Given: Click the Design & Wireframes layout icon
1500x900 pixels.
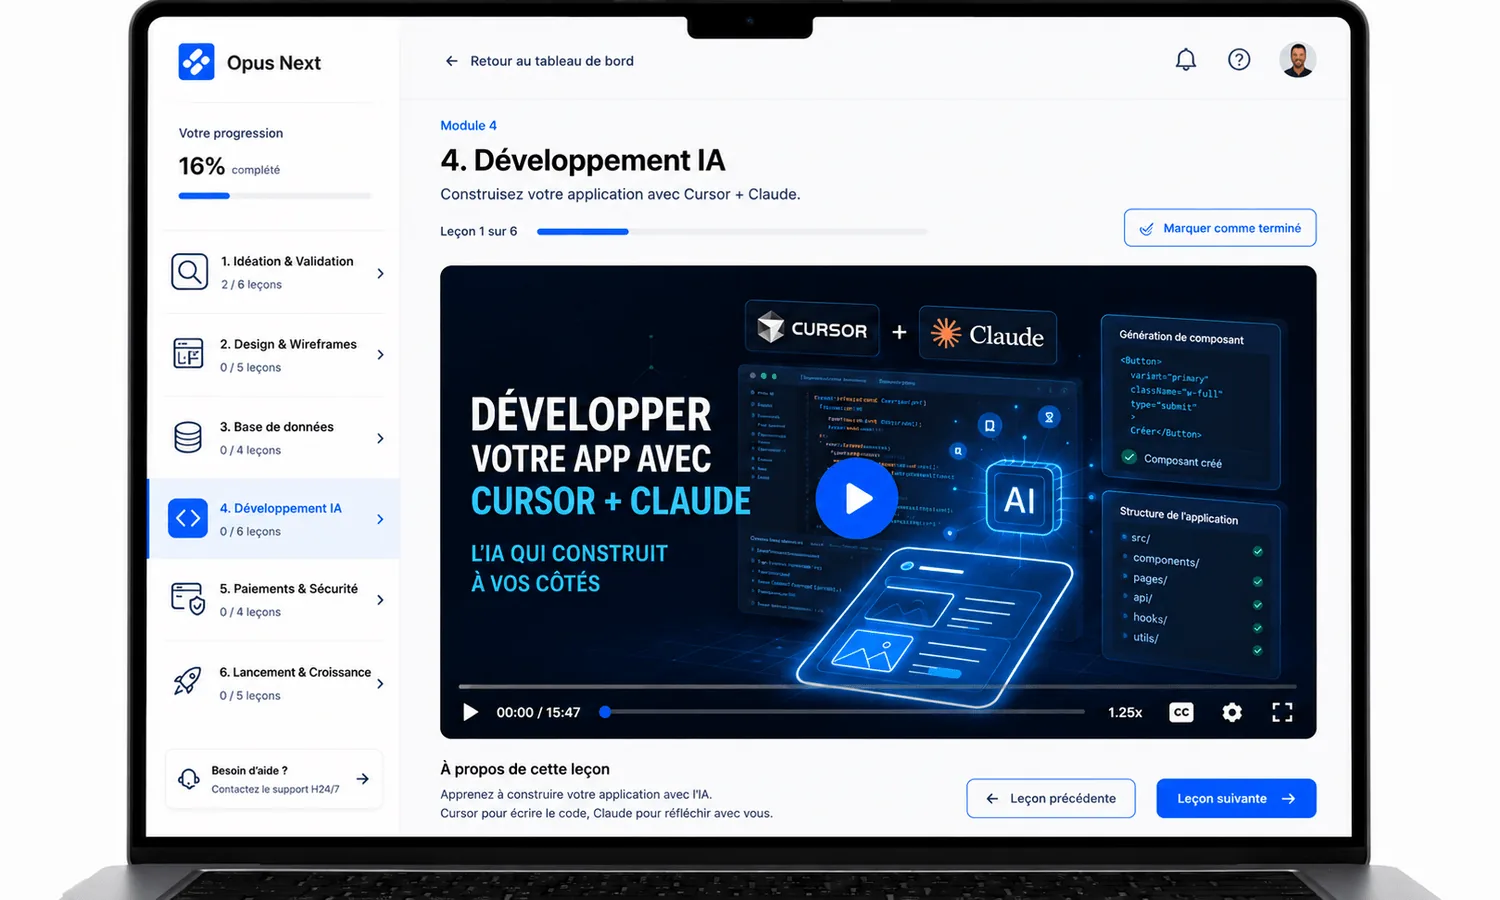Looking at the screenshot, I should (x=188, y=354).
